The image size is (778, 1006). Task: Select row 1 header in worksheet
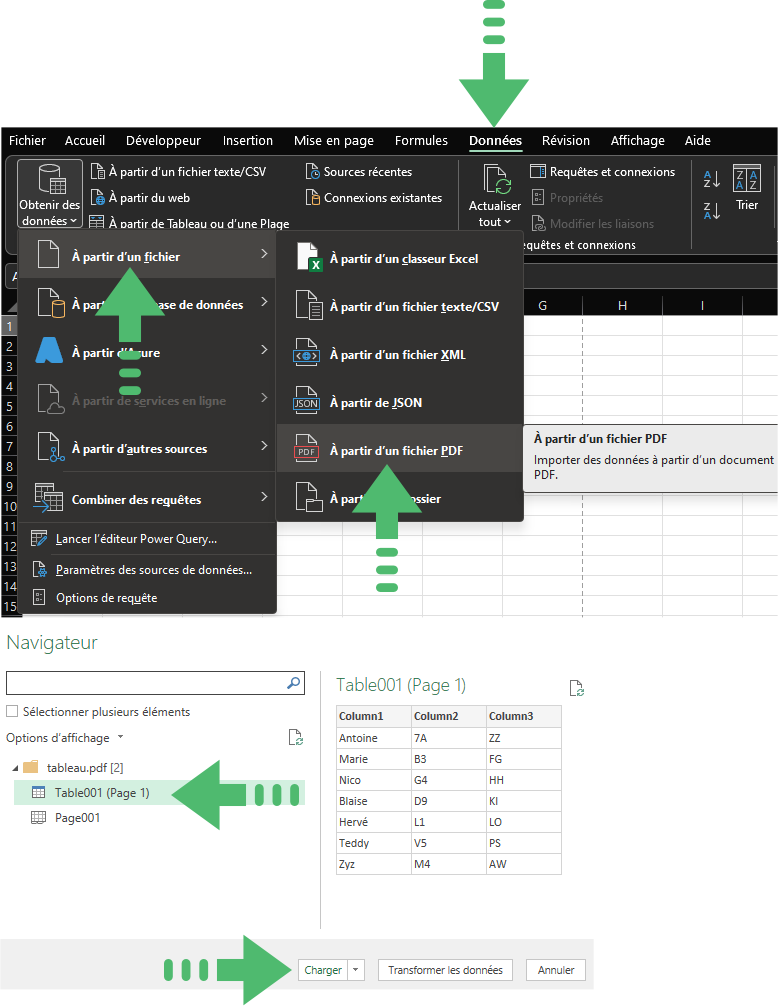(x=10, y=326)
